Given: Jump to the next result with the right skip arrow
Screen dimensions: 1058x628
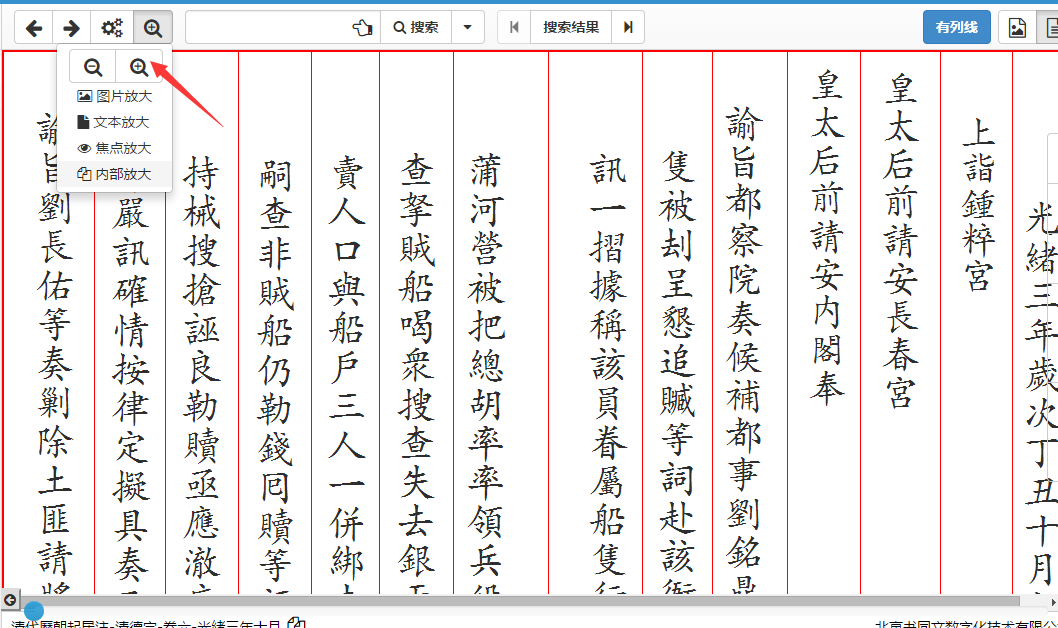Looking at the screenshot, I should 628,27.
